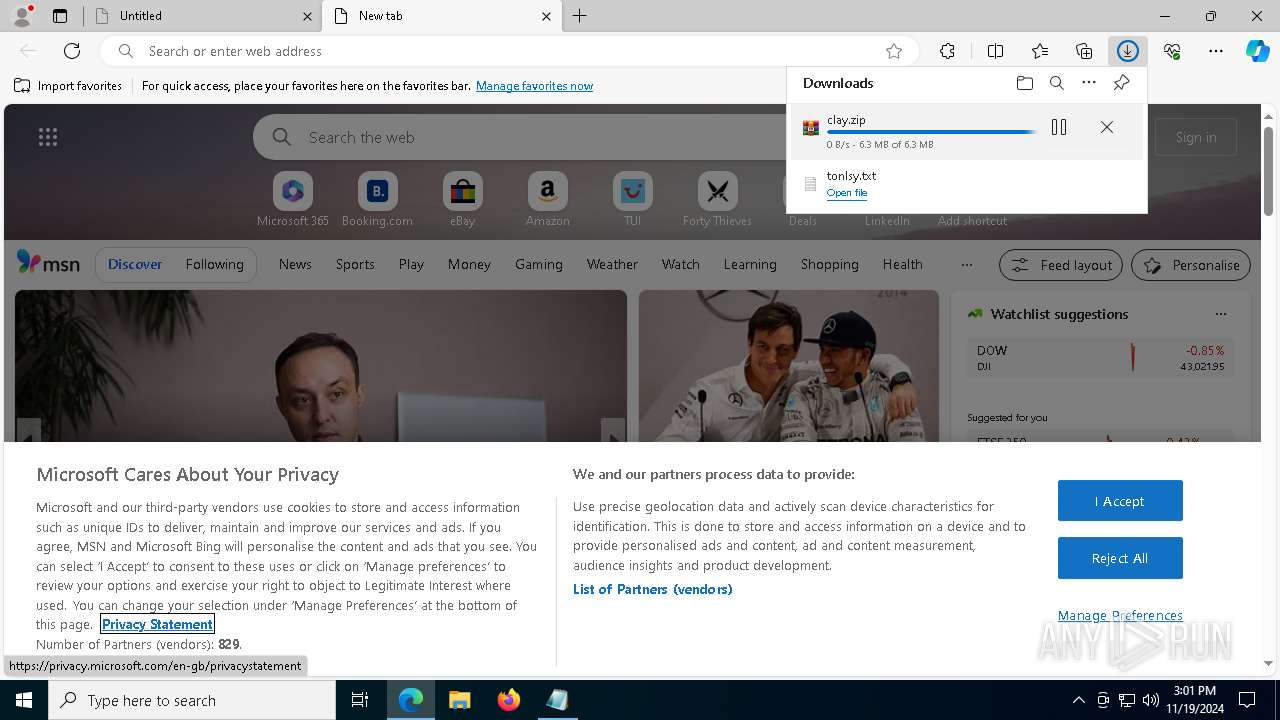Viewport: 1280px width, 720px height.
Task: Click the taskbar search box
Action: tap(192, 700)
